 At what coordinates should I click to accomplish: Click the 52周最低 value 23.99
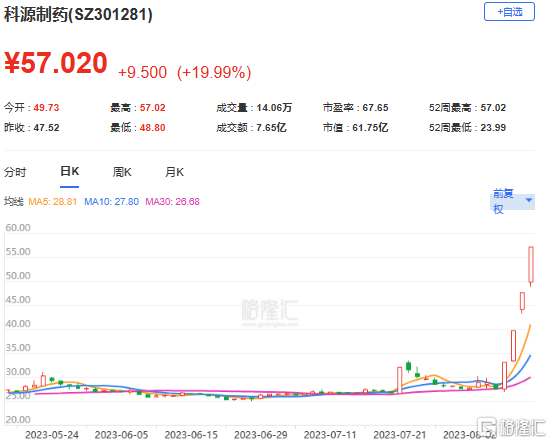coord(493,127)
